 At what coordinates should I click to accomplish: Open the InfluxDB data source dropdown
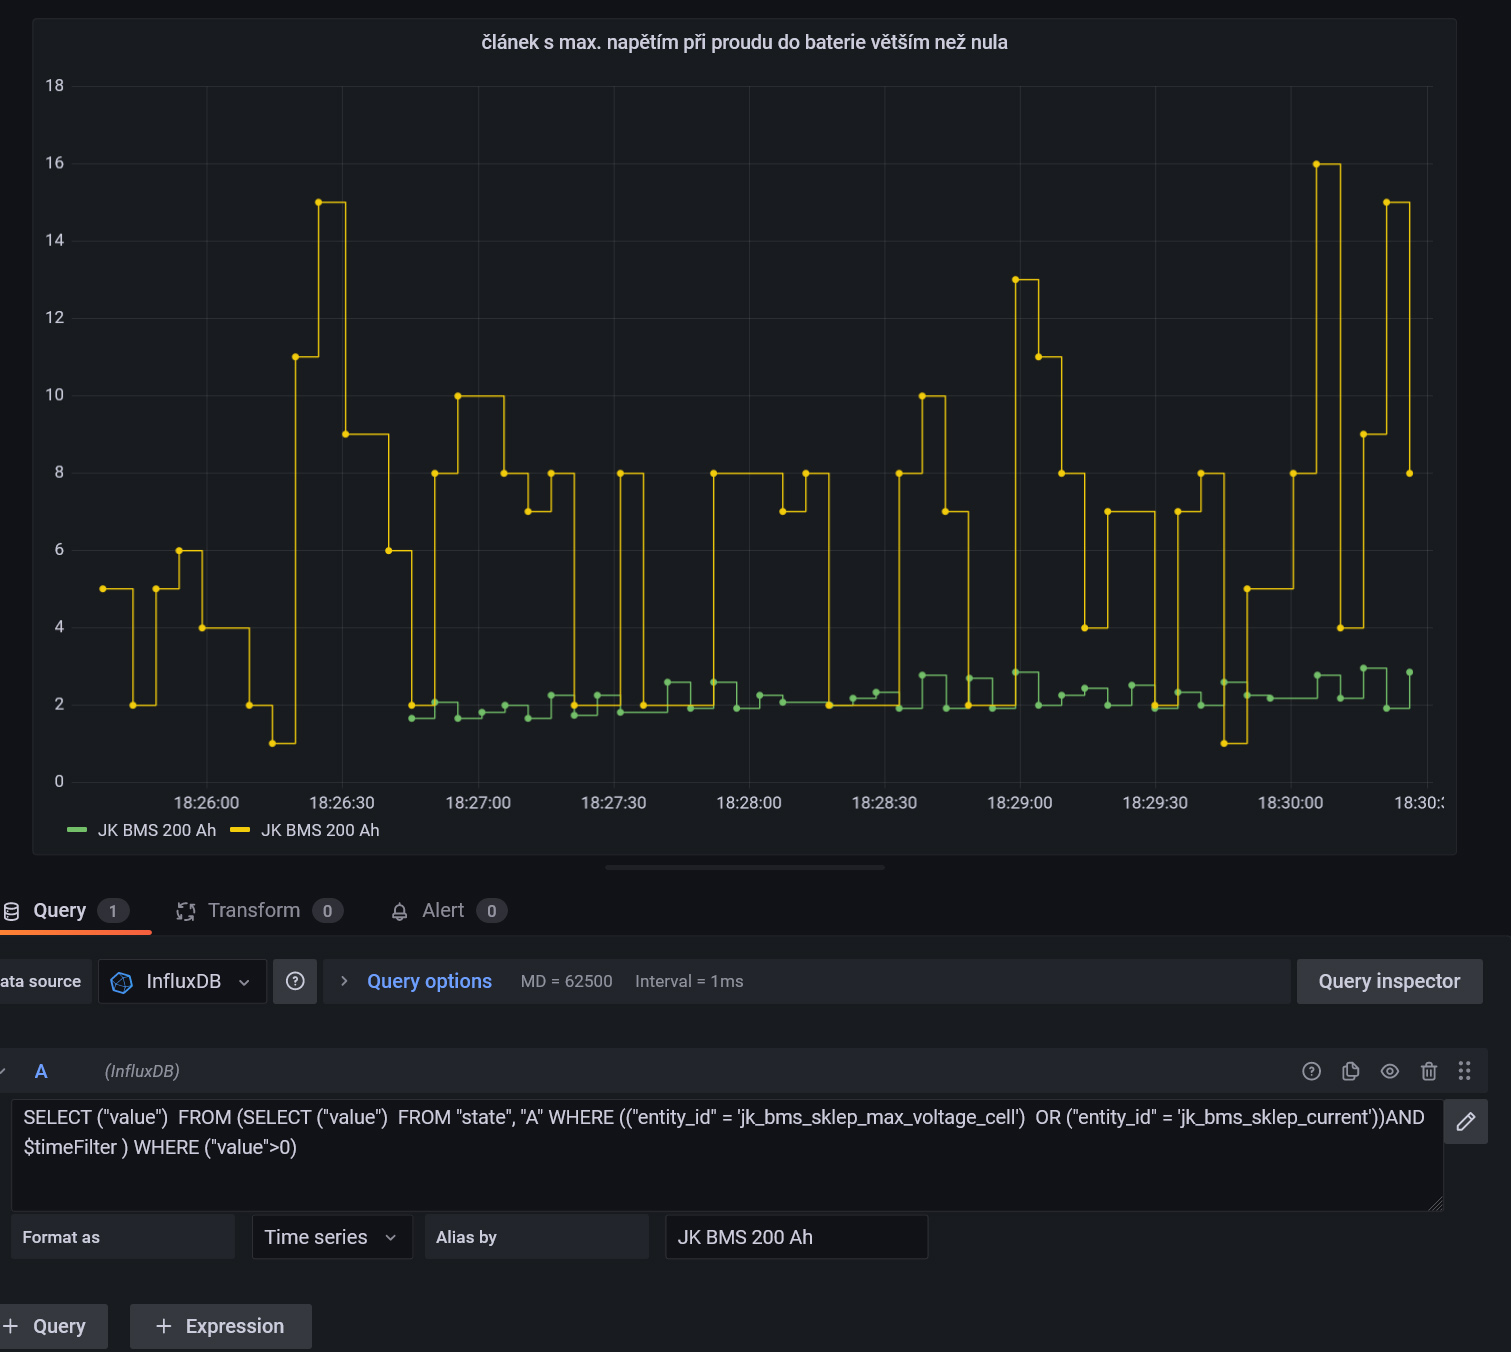[183, 981]
